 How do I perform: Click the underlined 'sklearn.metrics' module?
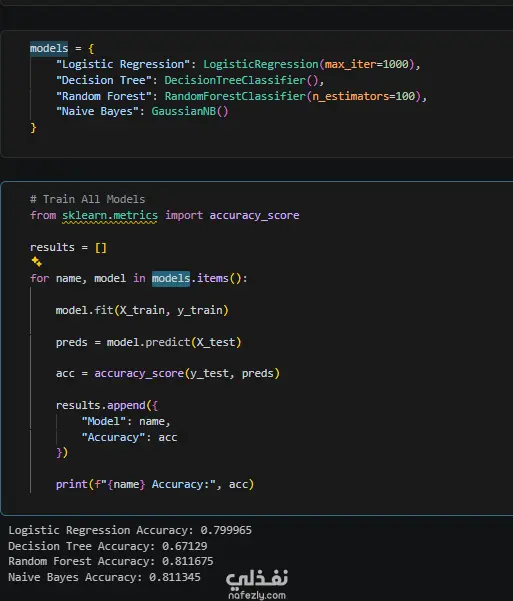point(110,215)
